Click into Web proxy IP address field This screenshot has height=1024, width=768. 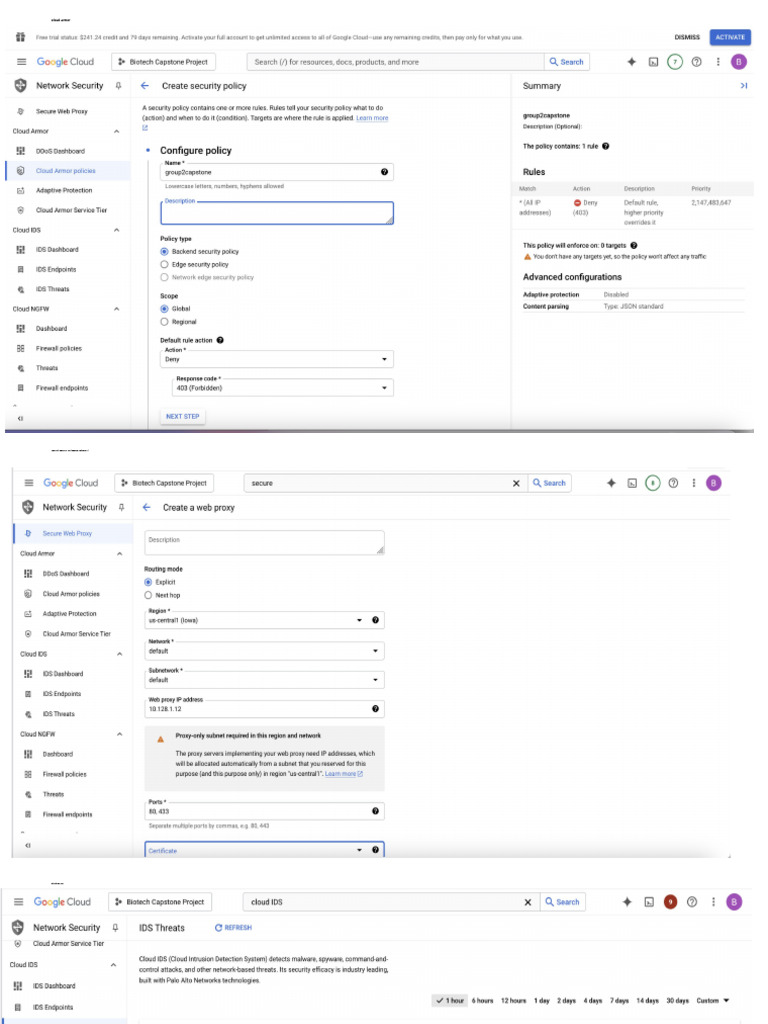[255, 709]
